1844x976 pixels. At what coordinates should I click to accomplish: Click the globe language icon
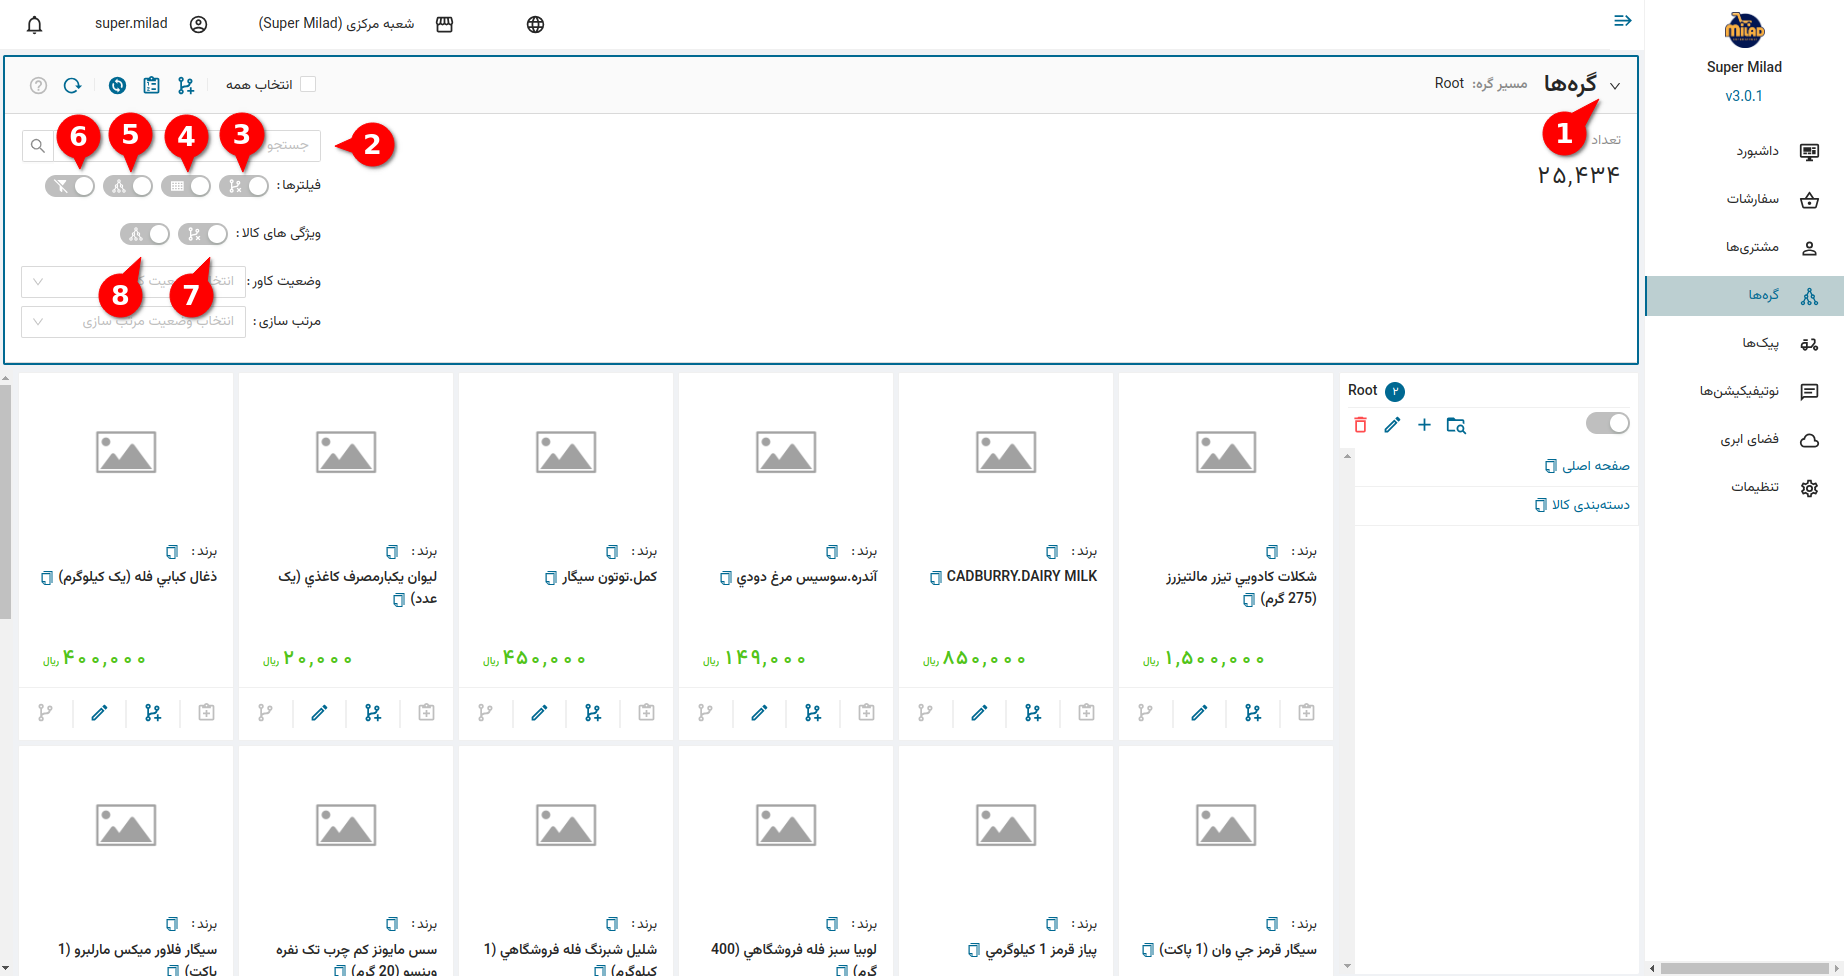(535, 25)
